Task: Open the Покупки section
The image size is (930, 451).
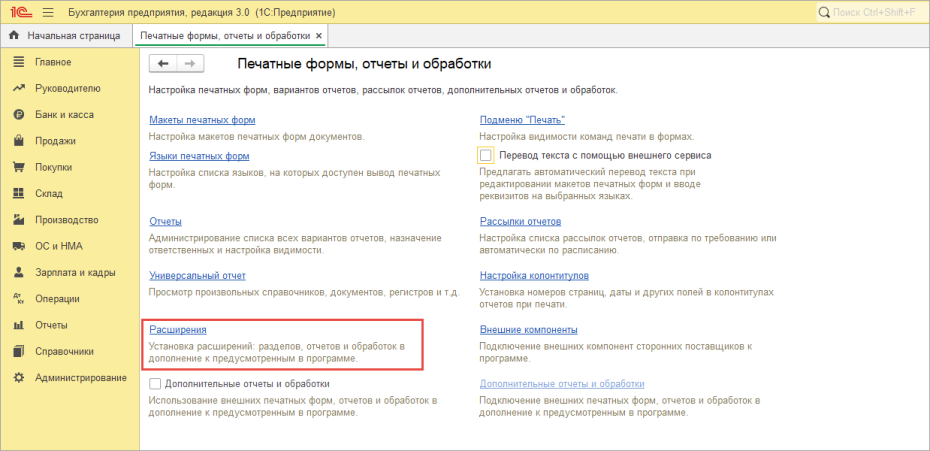Action: pyautogui.click(x=70, y=167)
